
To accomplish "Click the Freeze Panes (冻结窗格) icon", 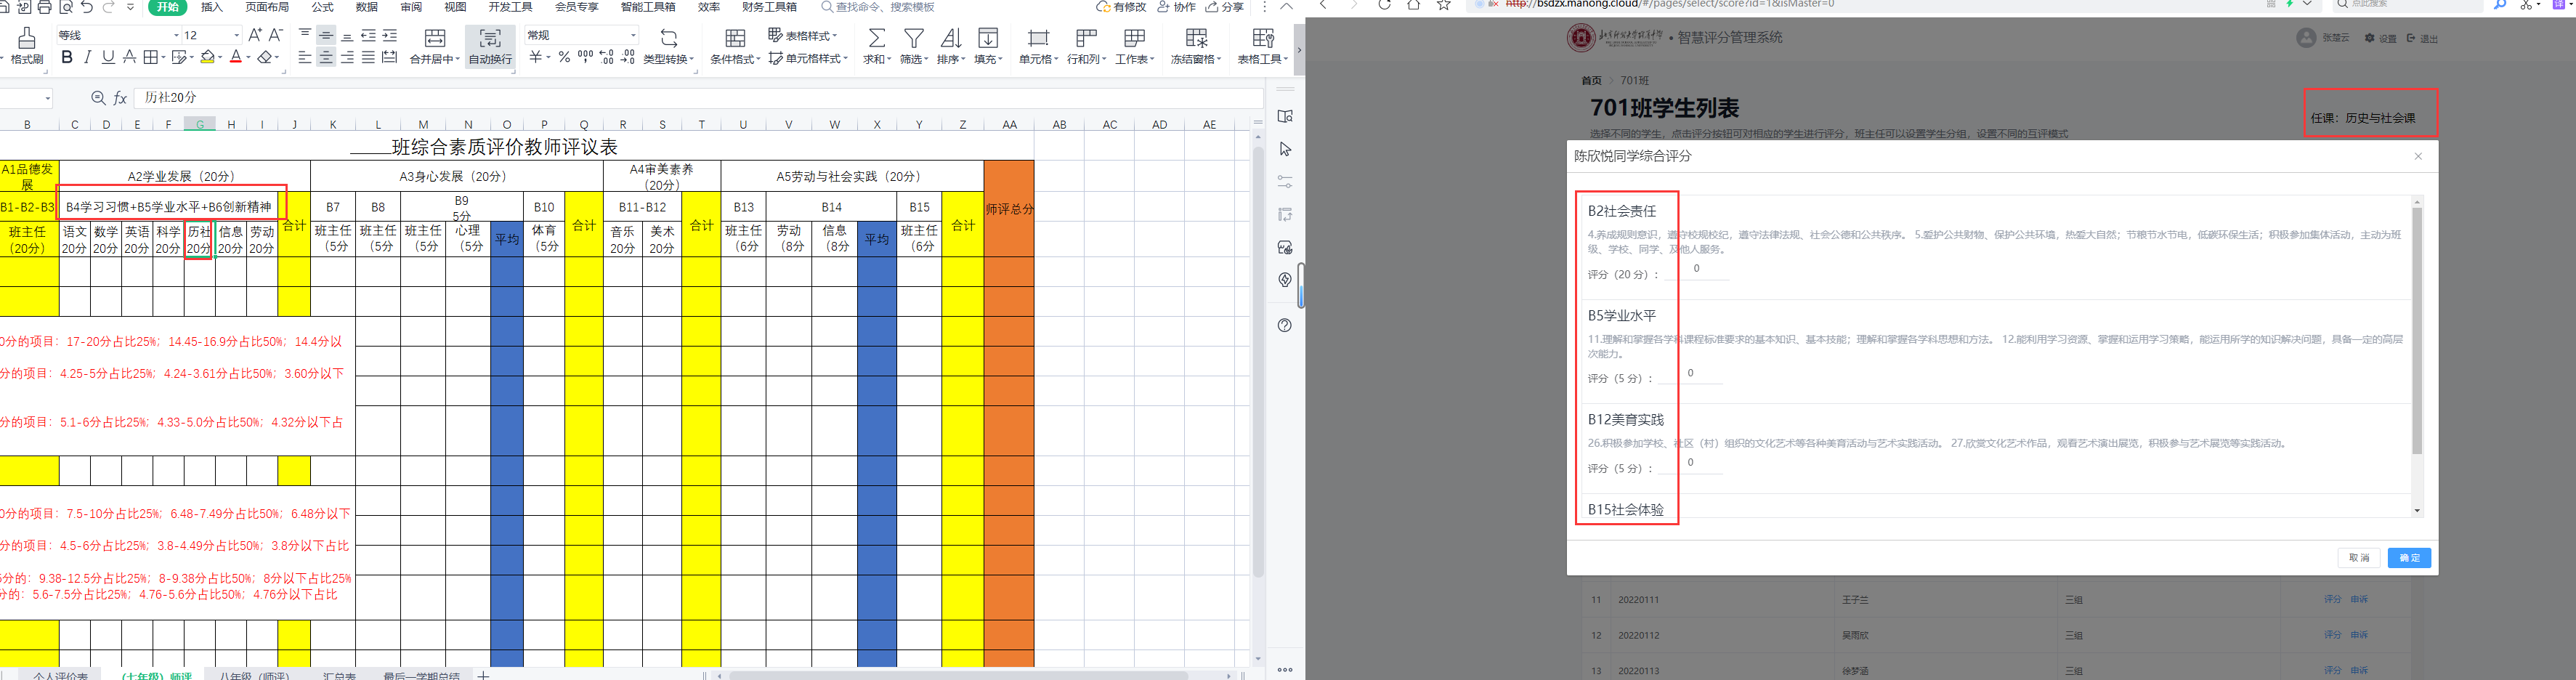I will pyautogui.click(x=1196, y=38).
